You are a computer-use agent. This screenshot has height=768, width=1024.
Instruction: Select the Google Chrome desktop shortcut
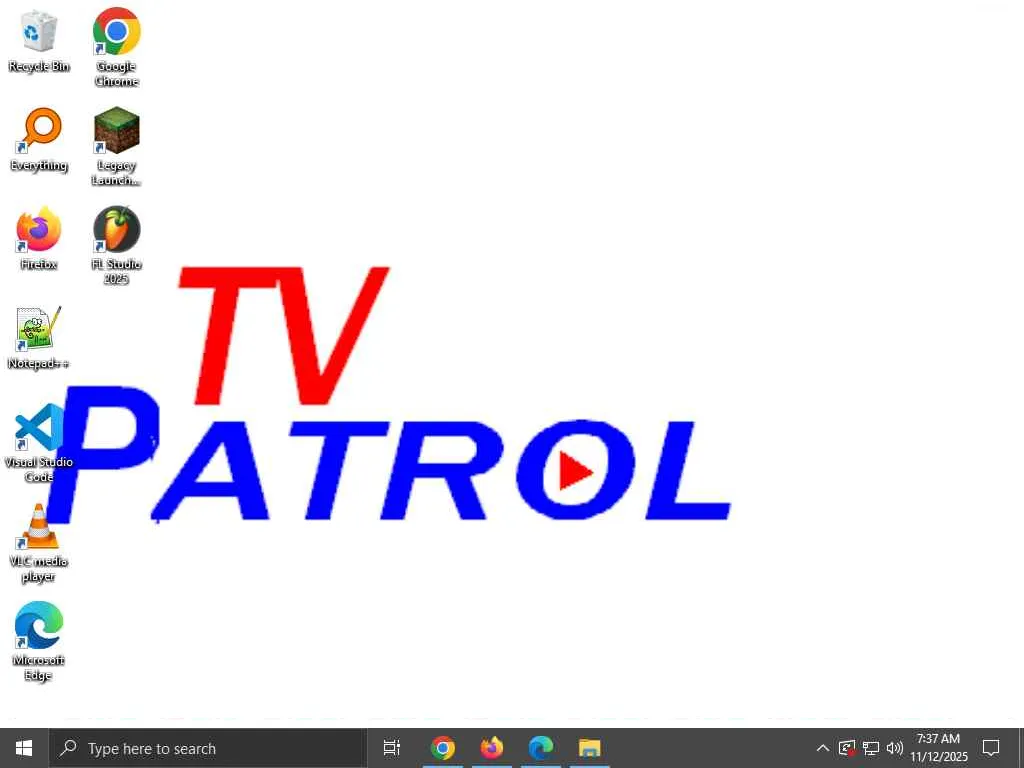(x=116, y=48)
